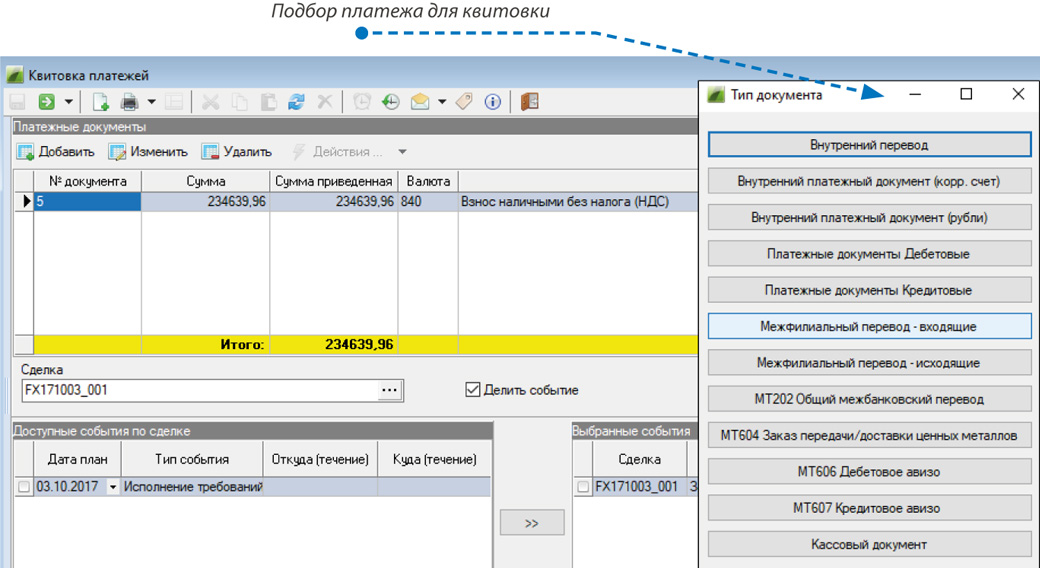Tick the checkbox for FX171003_001 in selected events
1040x570 pixels.
click(583, 487)
